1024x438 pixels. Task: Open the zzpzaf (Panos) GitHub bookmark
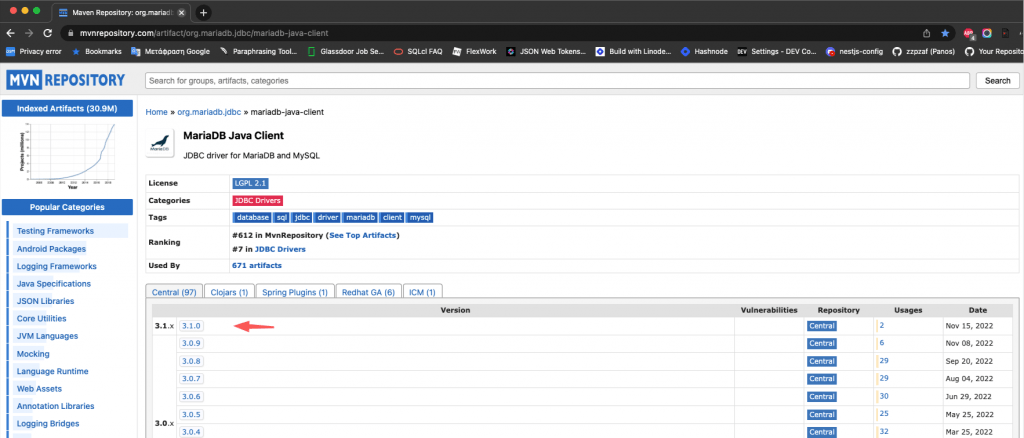pos(923,51)
